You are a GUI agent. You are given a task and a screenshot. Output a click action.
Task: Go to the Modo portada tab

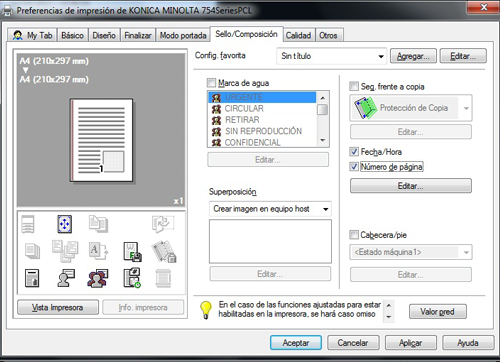[183, 35]
